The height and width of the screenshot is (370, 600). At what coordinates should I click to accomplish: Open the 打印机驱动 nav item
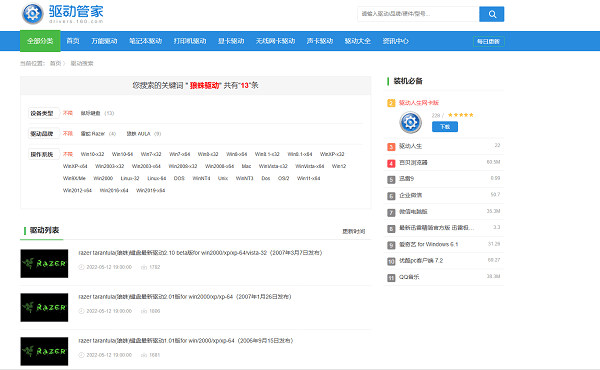pyautogui.click(x=190, y=41)
